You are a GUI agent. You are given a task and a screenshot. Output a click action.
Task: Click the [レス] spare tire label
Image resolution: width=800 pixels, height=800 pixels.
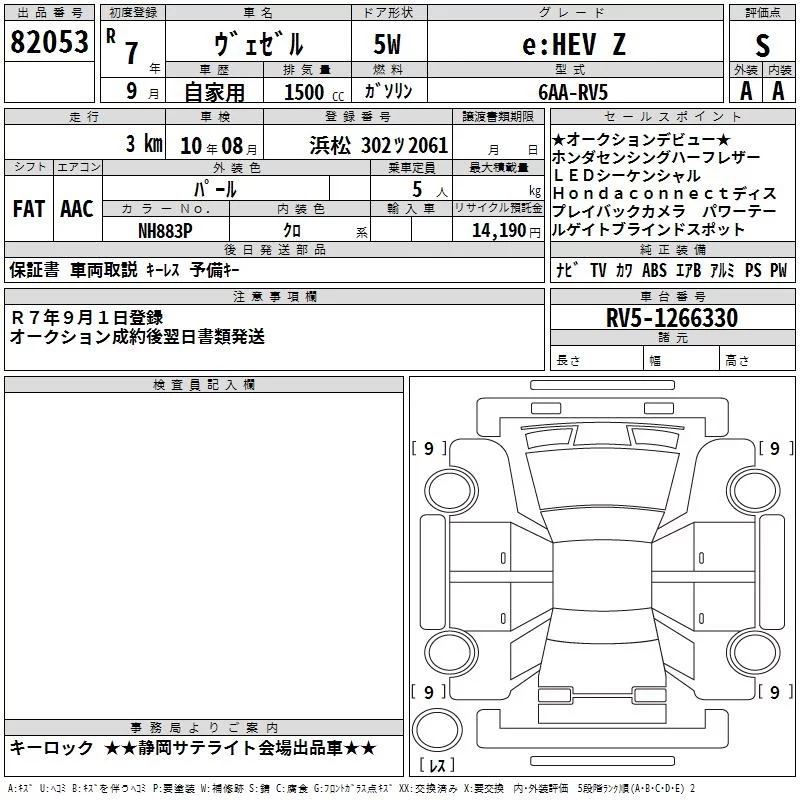[437, 765]
